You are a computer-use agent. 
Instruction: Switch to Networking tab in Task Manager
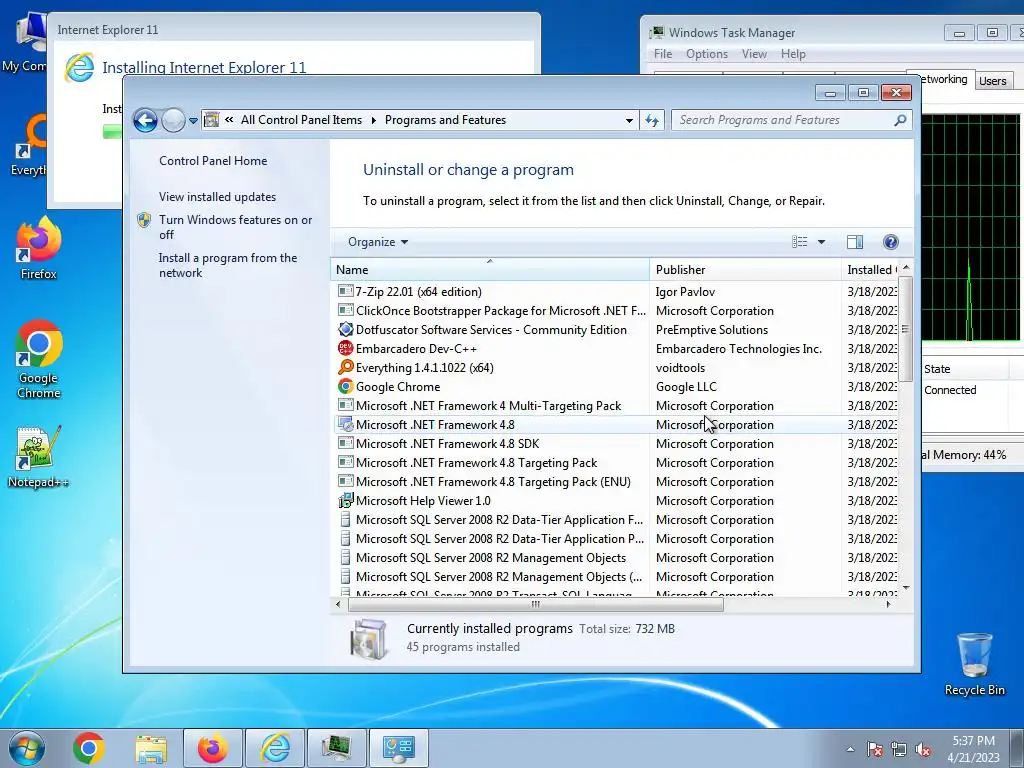pyautogui.click(x=944, y=78)
